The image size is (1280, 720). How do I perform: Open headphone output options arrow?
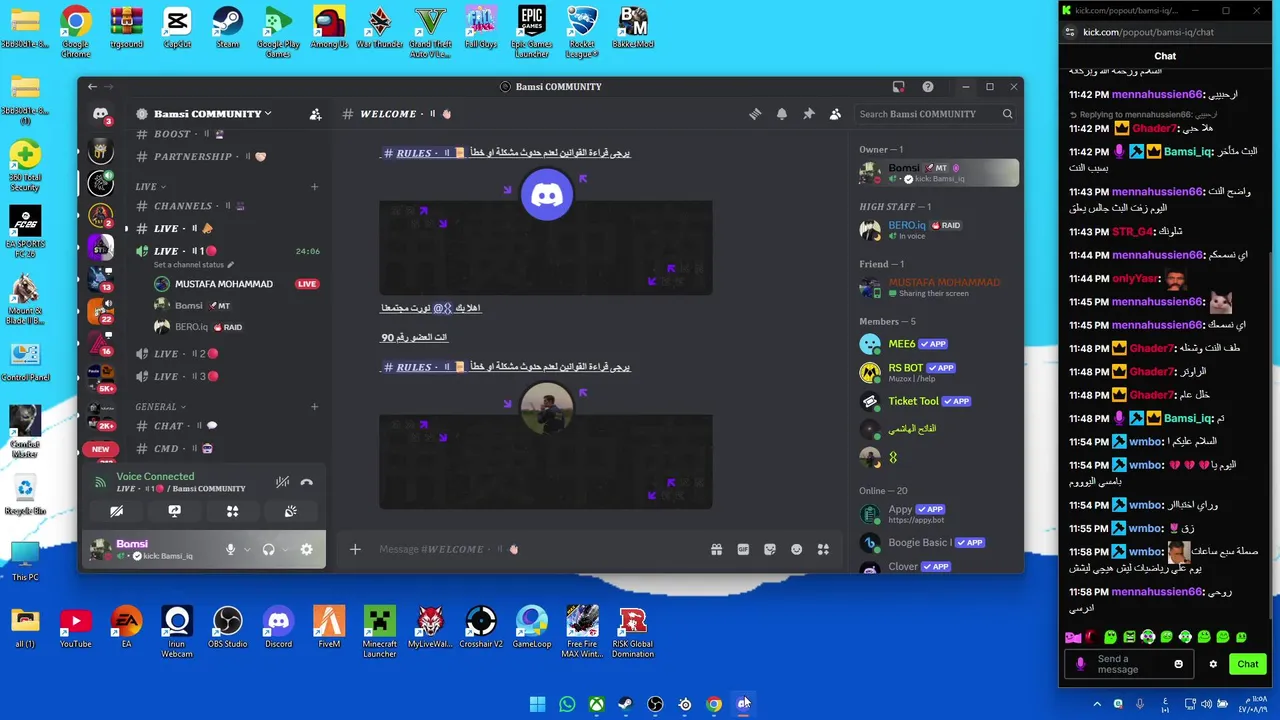click(285, 549)
